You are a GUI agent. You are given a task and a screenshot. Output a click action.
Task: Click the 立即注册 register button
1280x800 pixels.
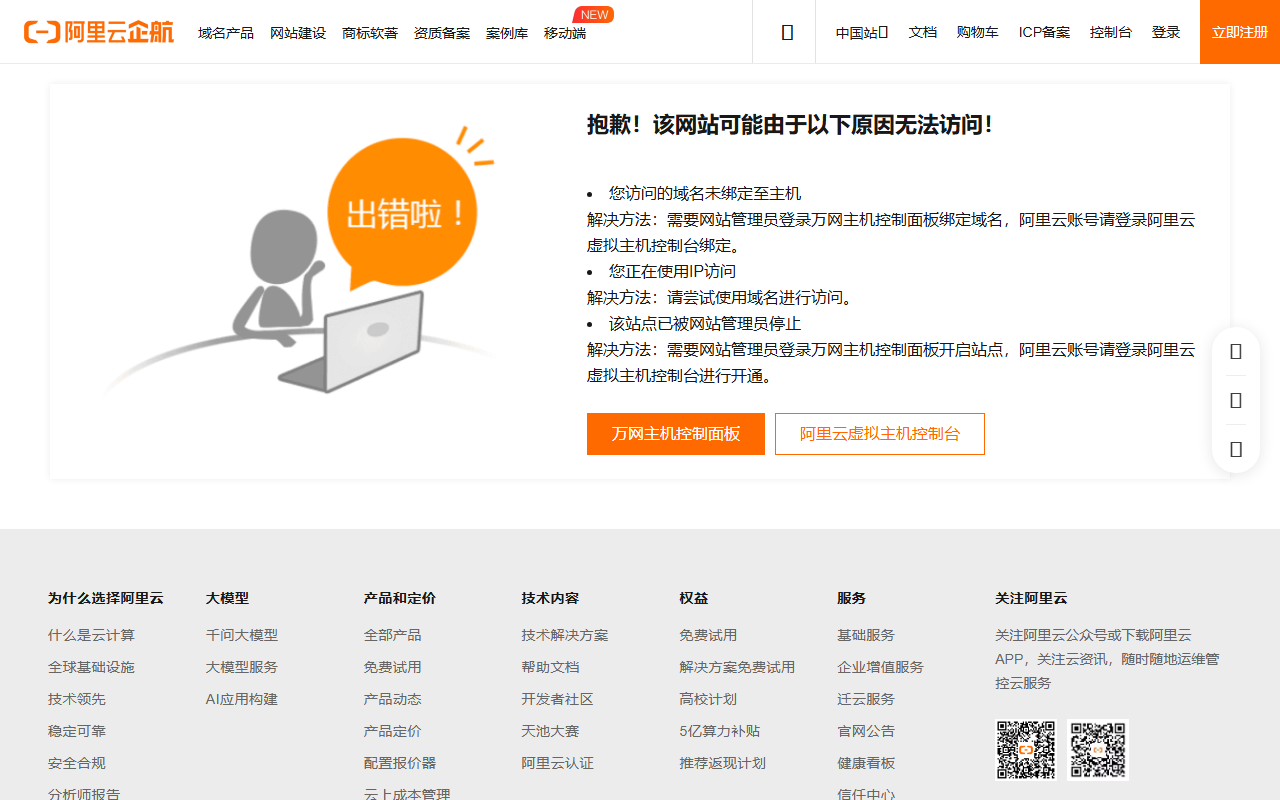1240,32
